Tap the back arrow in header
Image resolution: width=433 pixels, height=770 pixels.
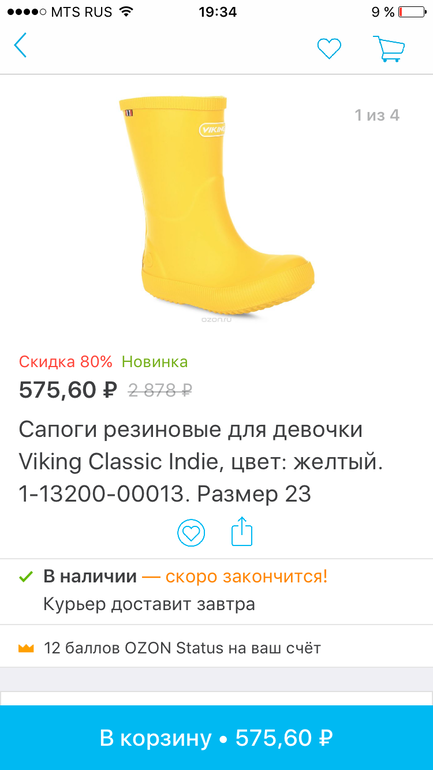coord(20,46)
